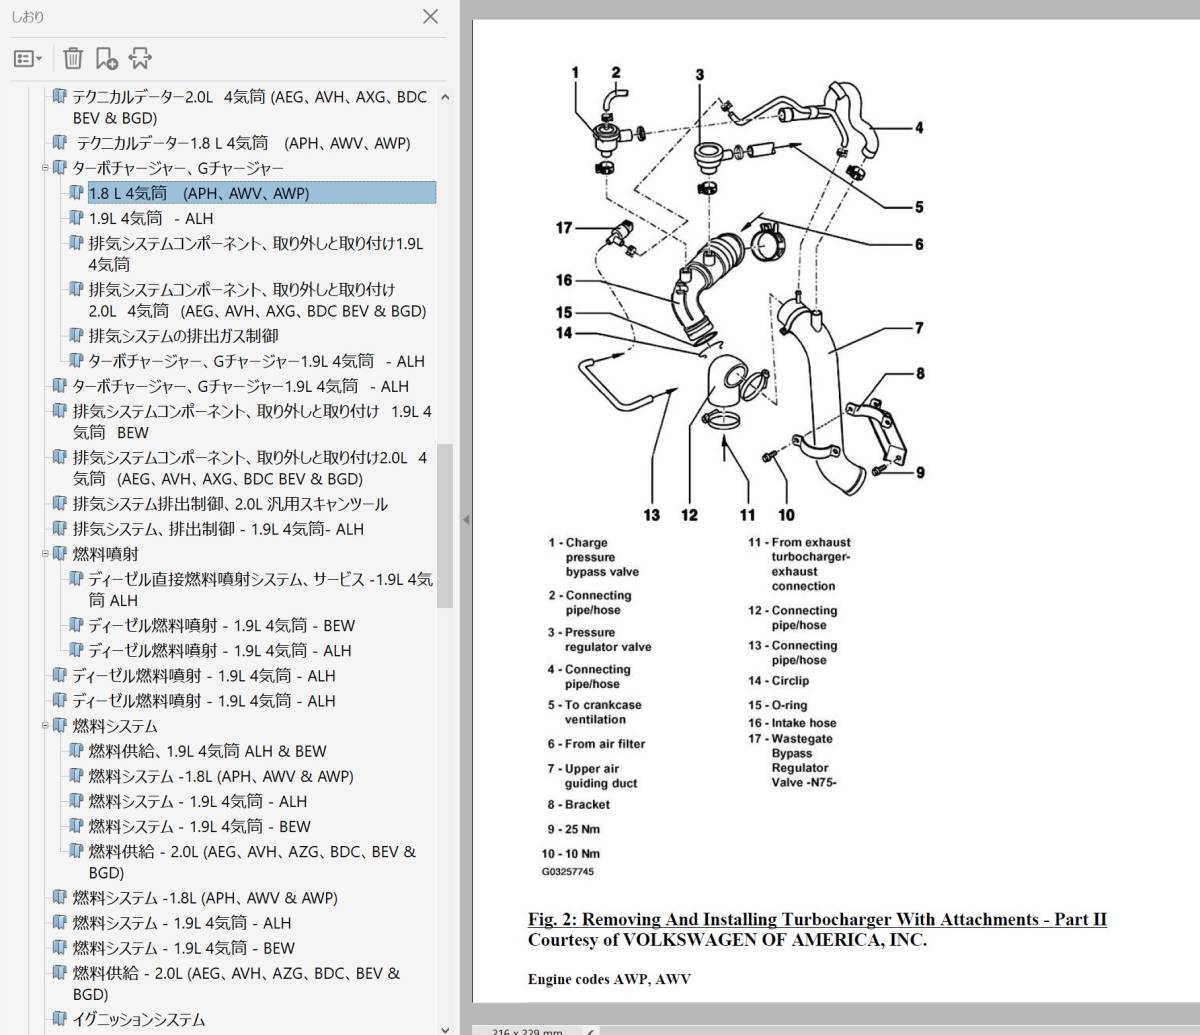
Task: Open bookmark ディーゼル燃料噴射 - 1.9L 4気筒 - BEW
Action: click(x=222, y=626)
